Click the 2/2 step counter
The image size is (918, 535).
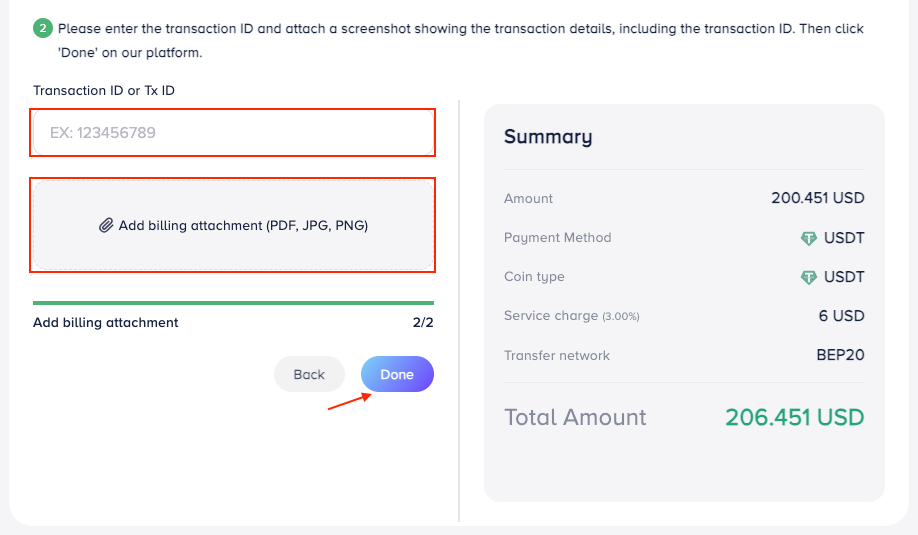pyautogui.click(x=423, y=323)
